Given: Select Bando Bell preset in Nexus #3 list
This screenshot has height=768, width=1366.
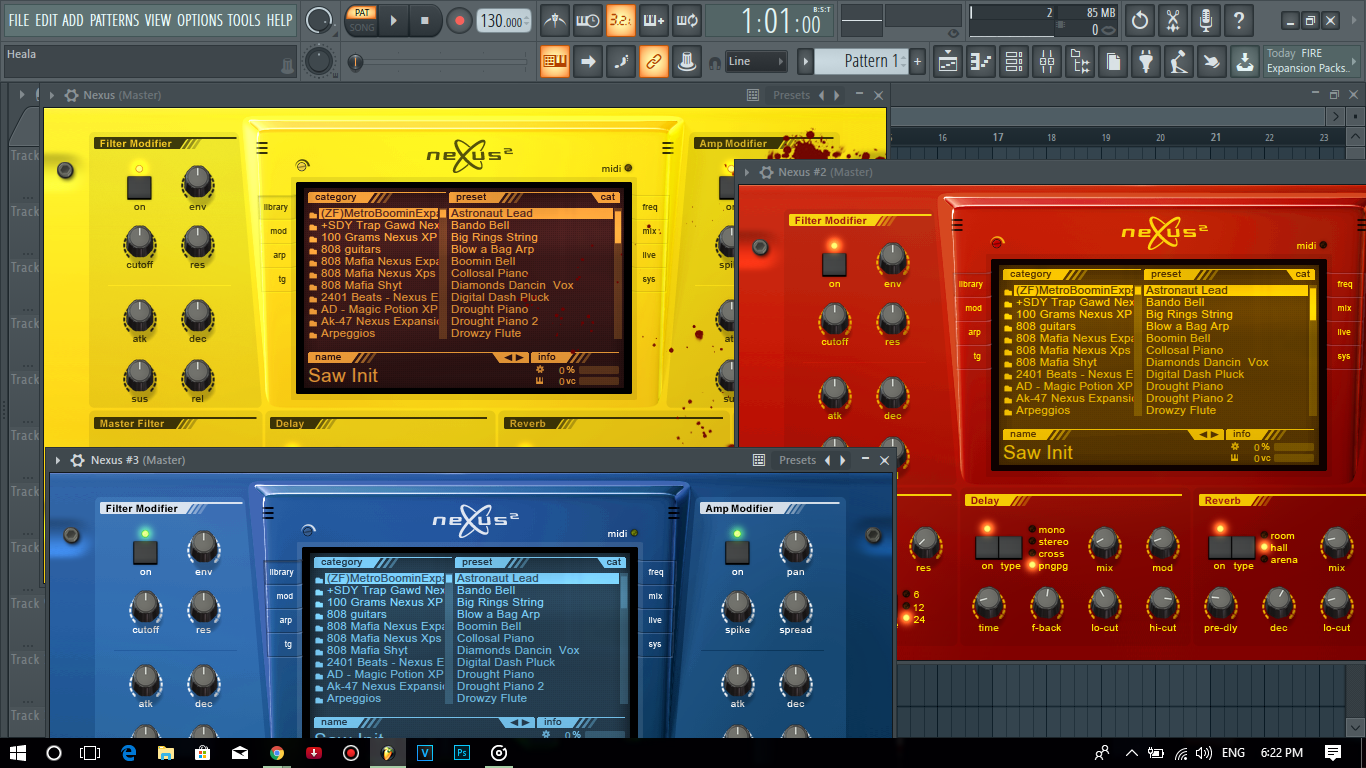Looking at the screenshot, I should click(486, 590).
